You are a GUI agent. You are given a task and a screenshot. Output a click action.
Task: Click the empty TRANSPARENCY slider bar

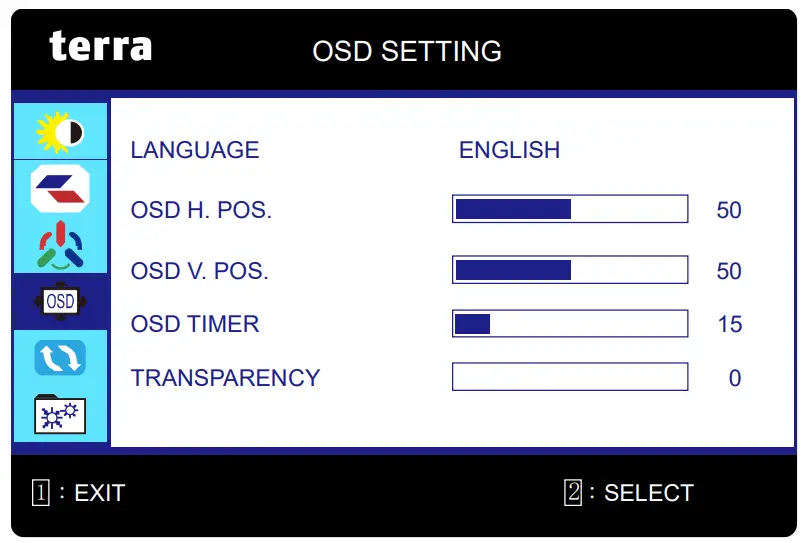click(570, 377)
